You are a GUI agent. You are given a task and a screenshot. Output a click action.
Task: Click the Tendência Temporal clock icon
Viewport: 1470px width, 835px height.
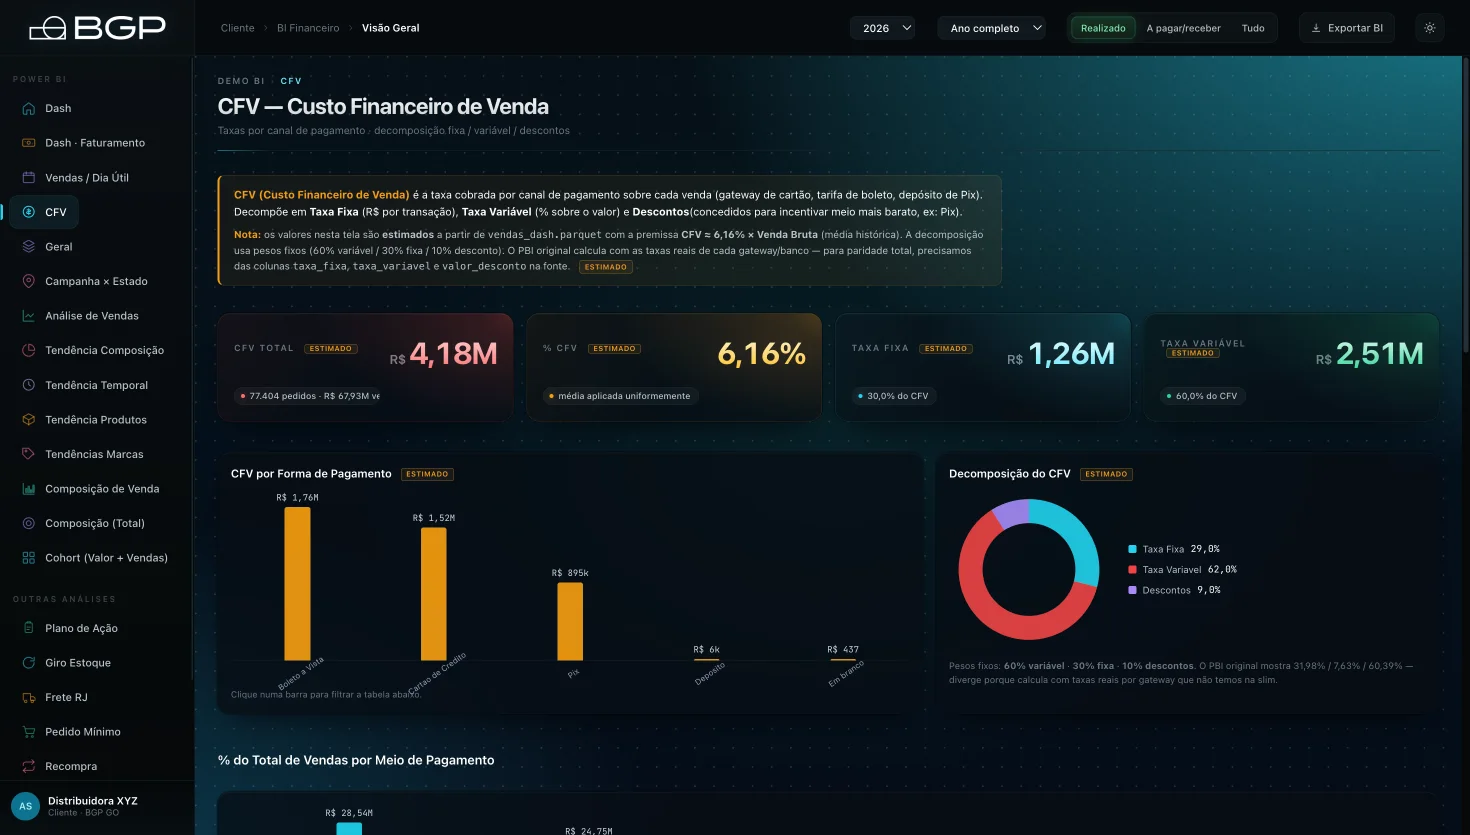[x=28, y=385]
